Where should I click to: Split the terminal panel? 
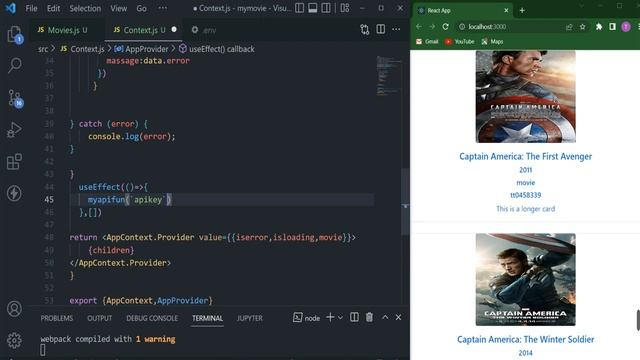pyautogui.click(x=354, y=317)
